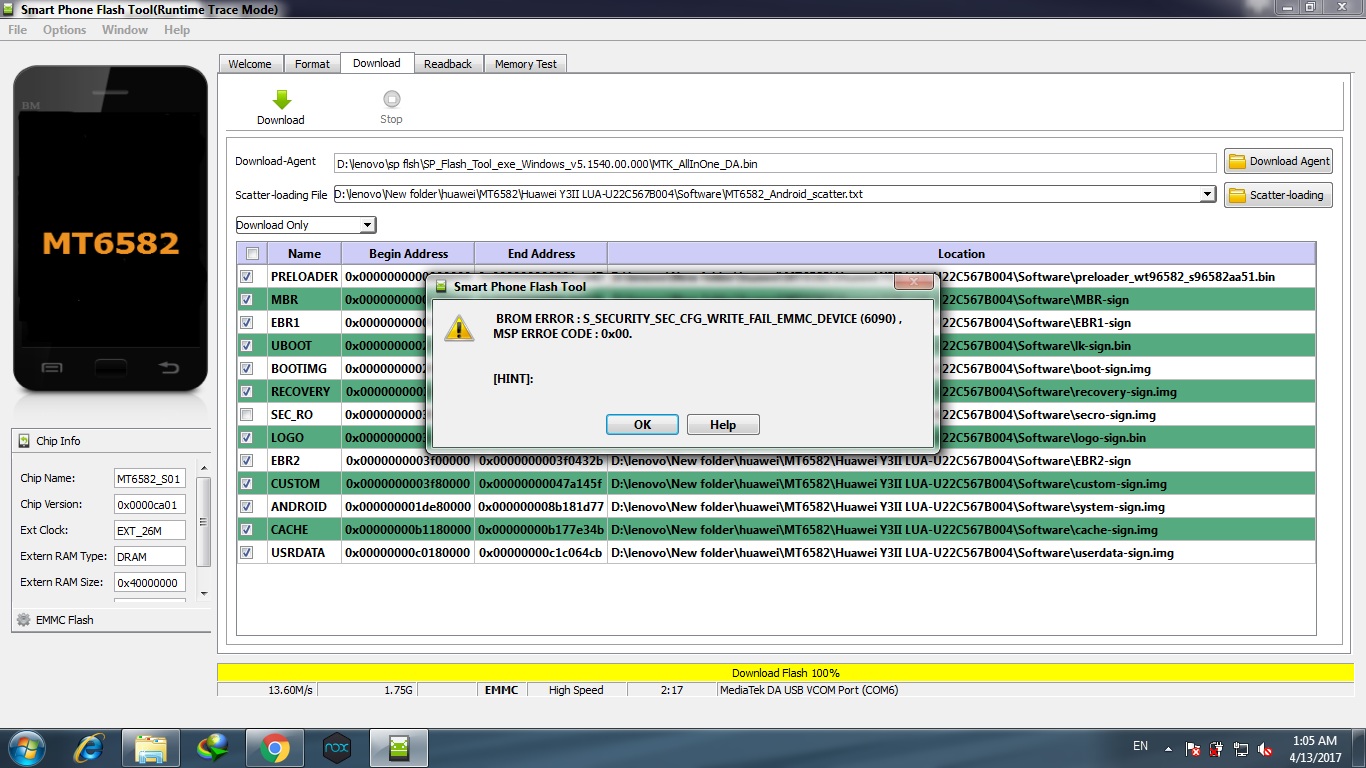Image resolution: width=1366 pixels, height=768 pixels.
Task: Open Internet Explorer from taskbar
Action: [90, 747]
